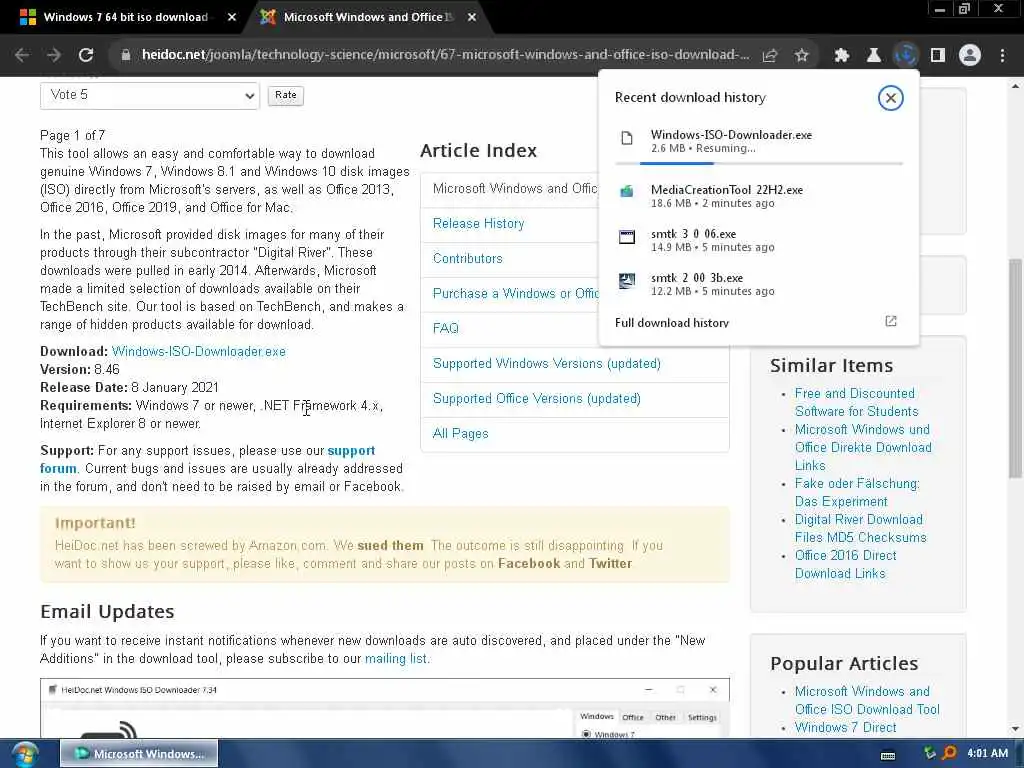1024x768 pixels.
Task: Click the scrollbar down arrow
Action: coord(1015,728)
